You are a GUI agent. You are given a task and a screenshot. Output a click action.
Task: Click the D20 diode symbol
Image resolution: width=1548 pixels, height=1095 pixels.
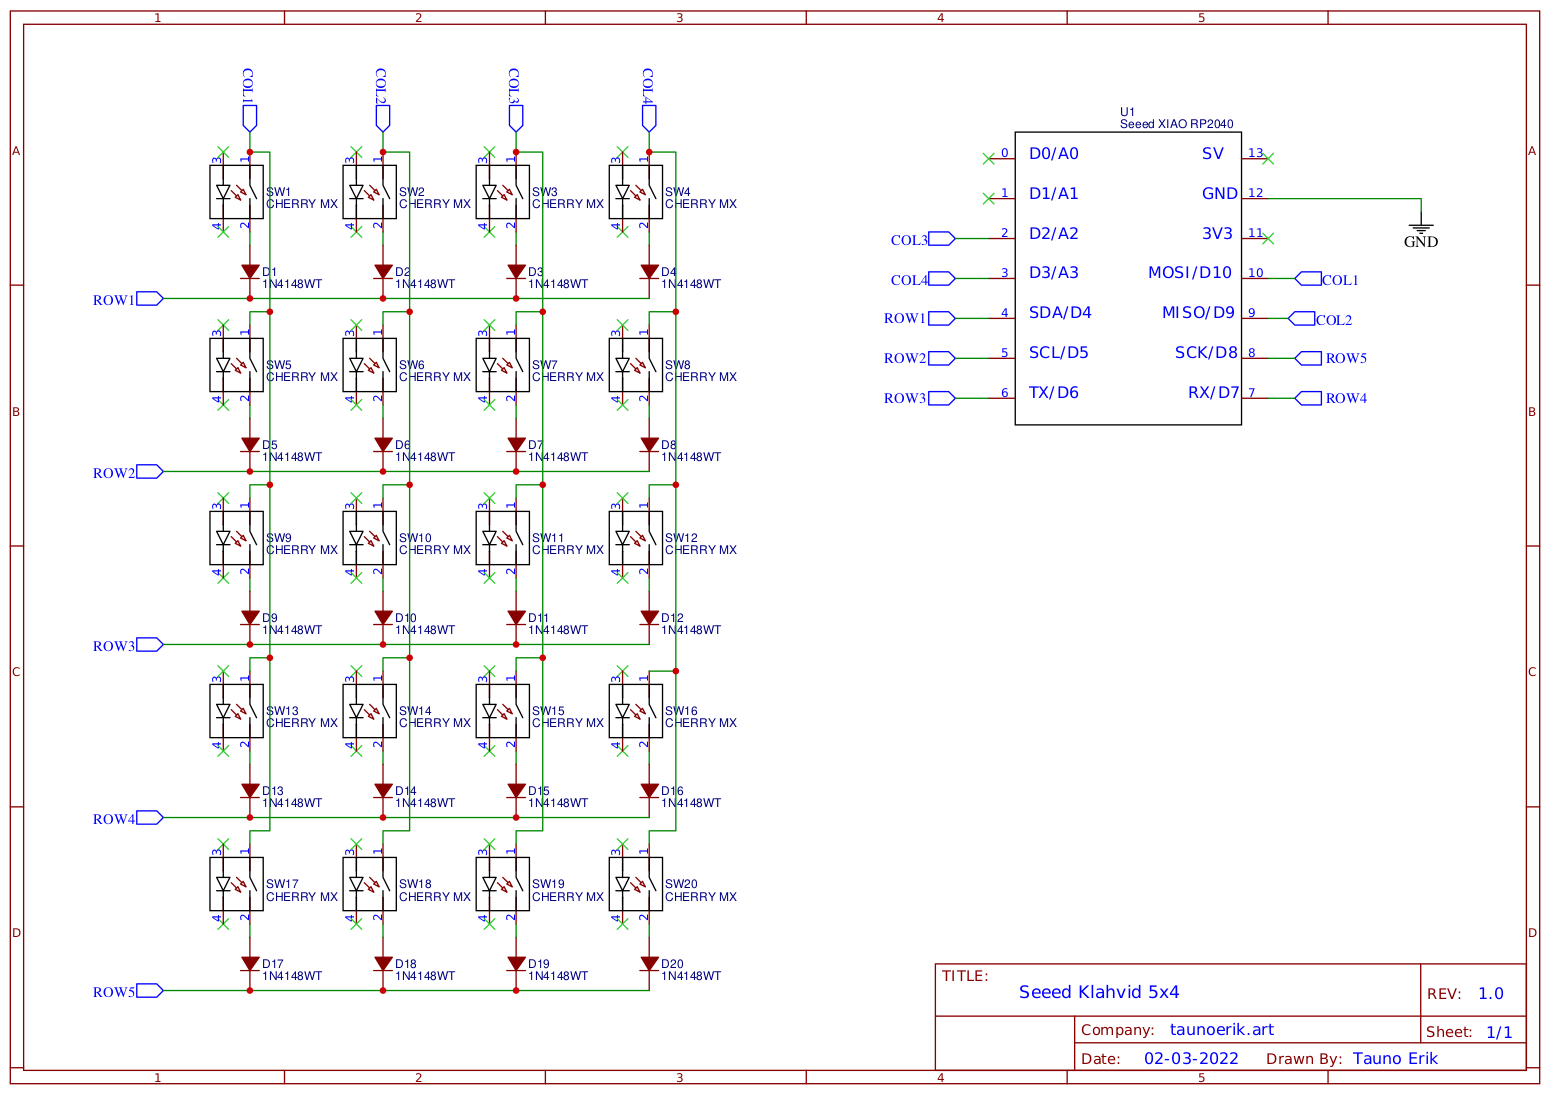point(649,964)
